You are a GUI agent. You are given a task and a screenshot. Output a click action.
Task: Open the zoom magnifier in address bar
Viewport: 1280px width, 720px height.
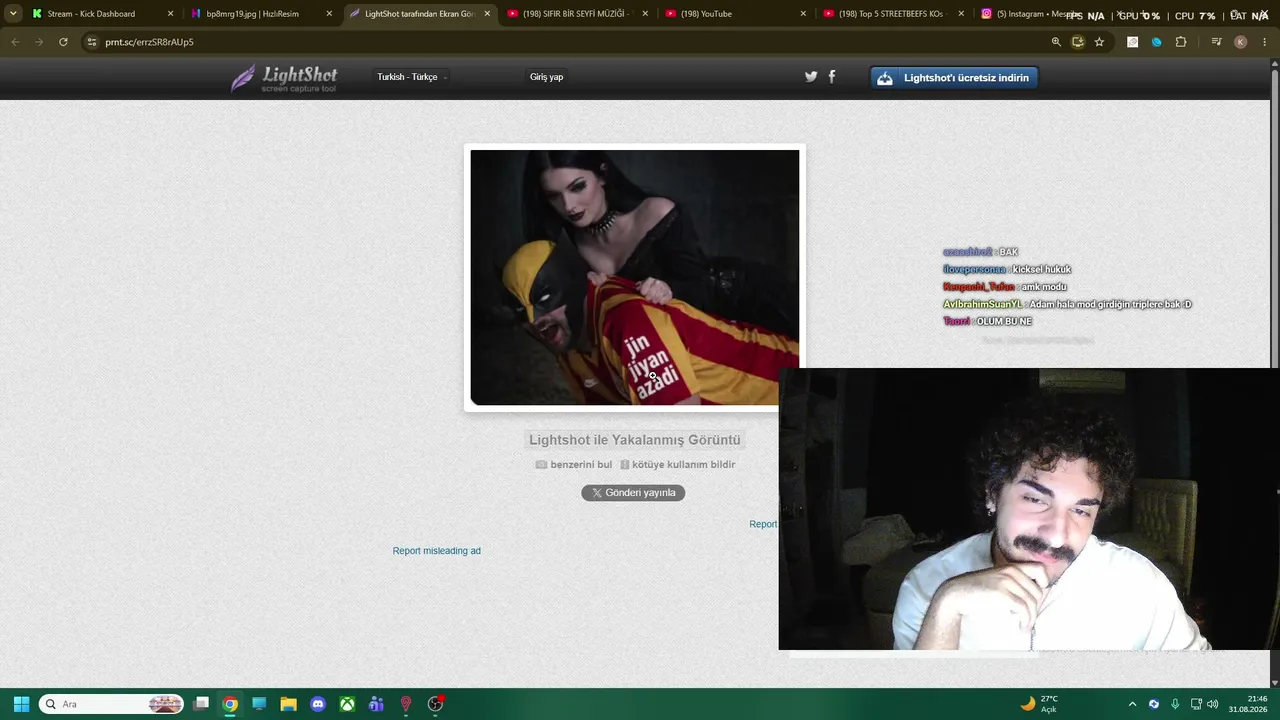pyautogui.click(x=1056, y=42)
